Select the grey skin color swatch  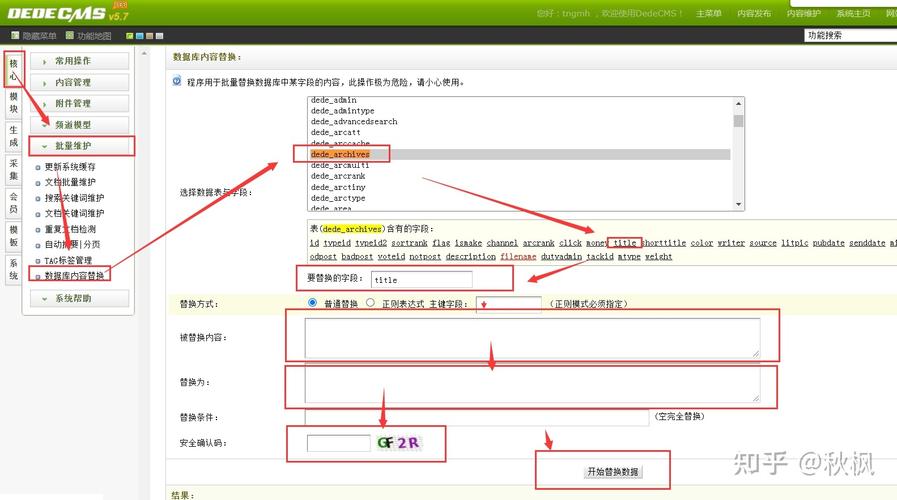click(x=159, y=36)
